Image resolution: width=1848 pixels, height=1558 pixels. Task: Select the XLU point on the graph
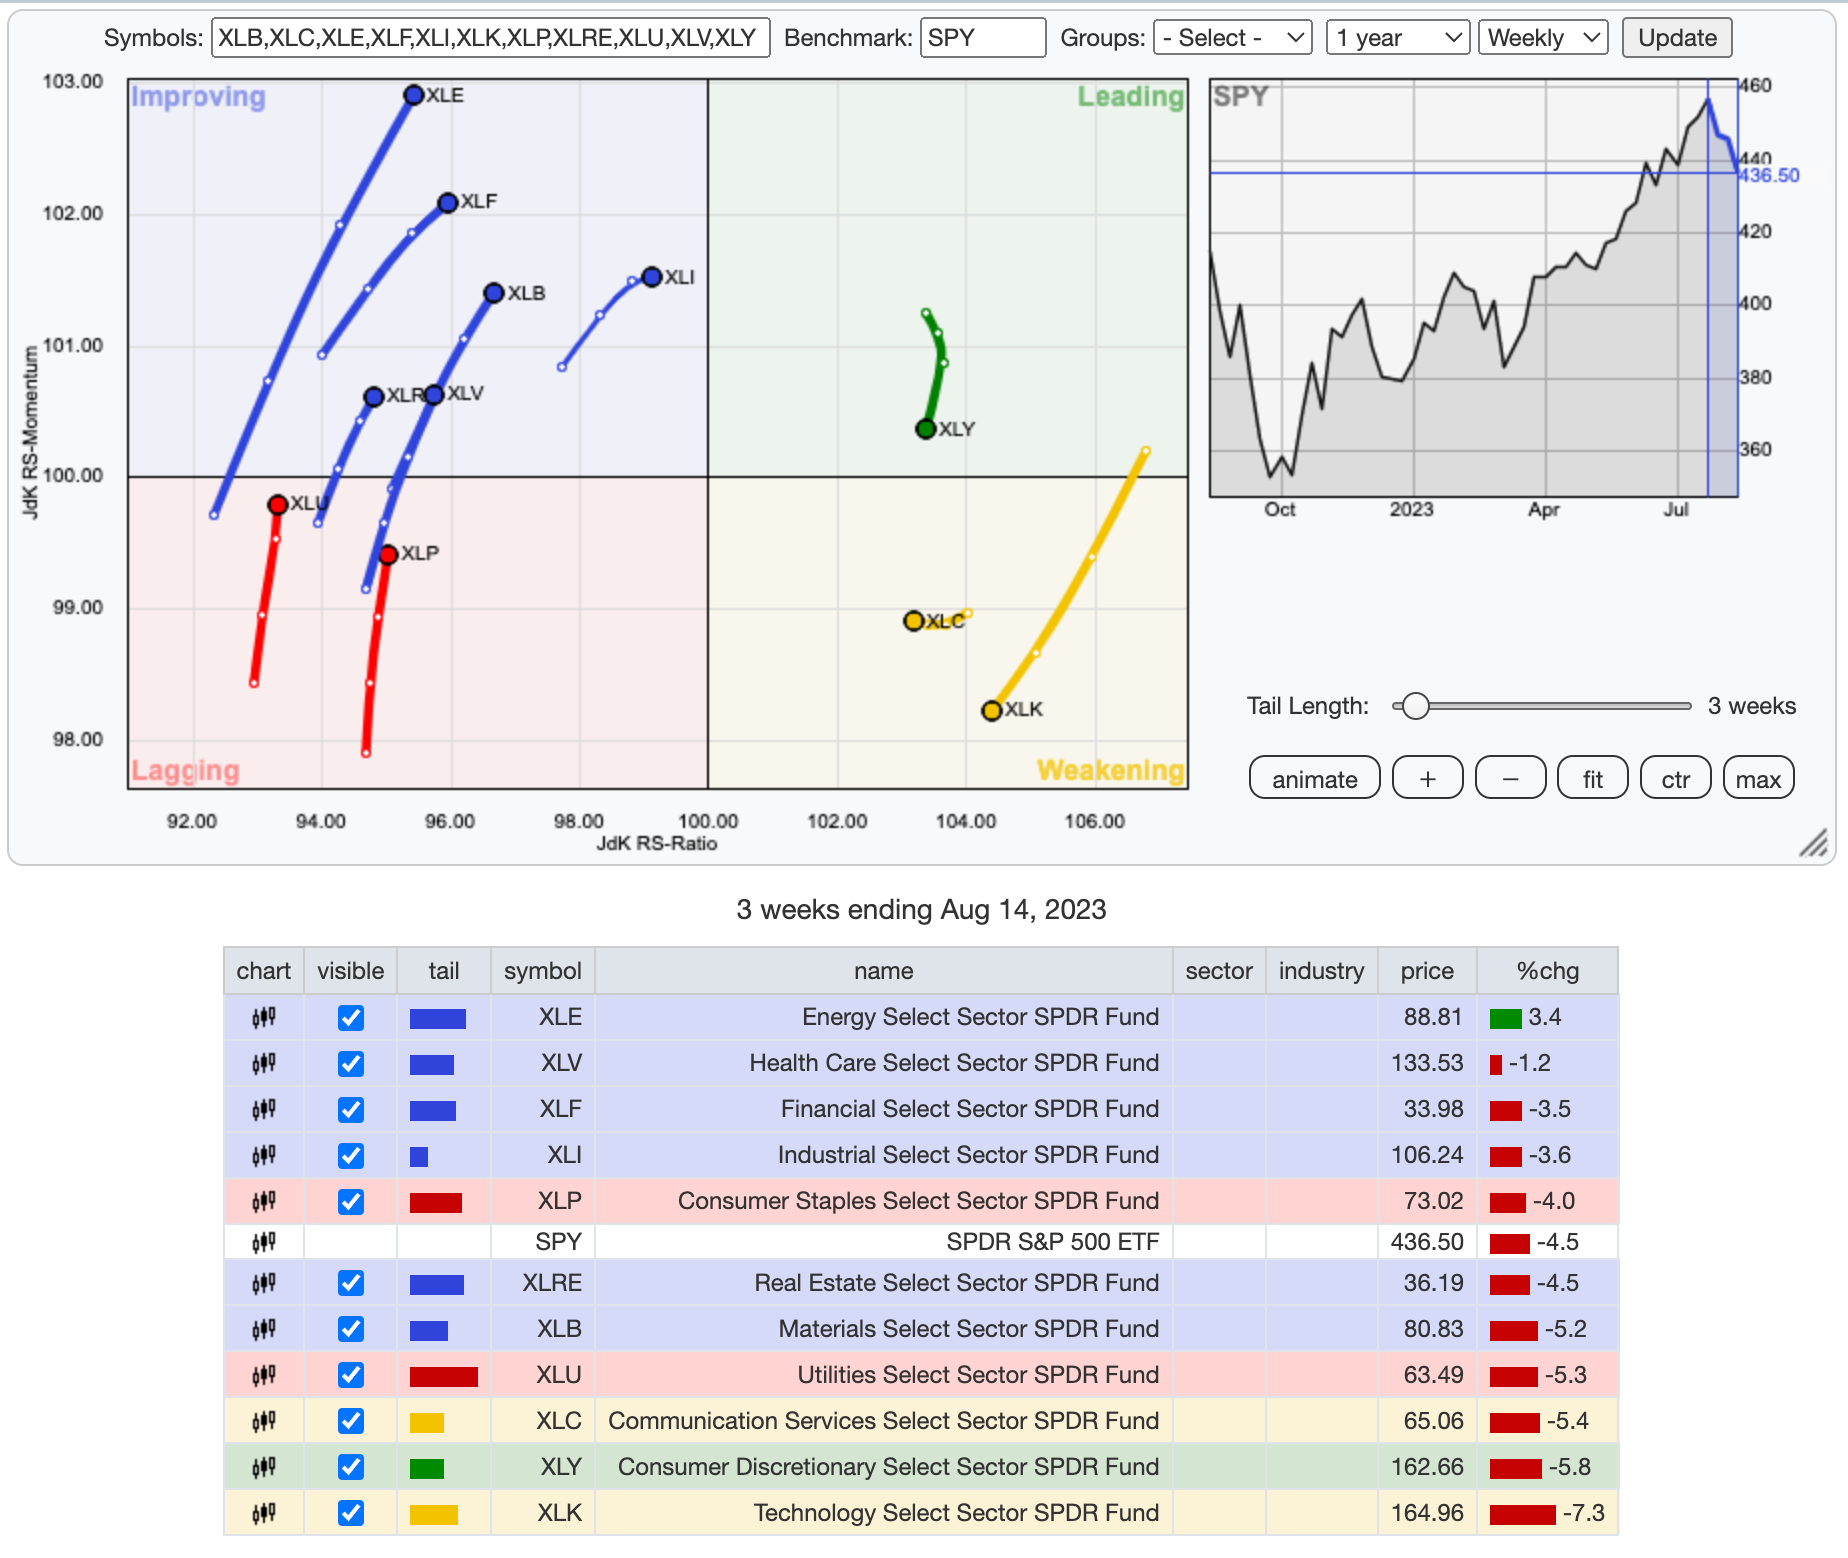point(278,505)
